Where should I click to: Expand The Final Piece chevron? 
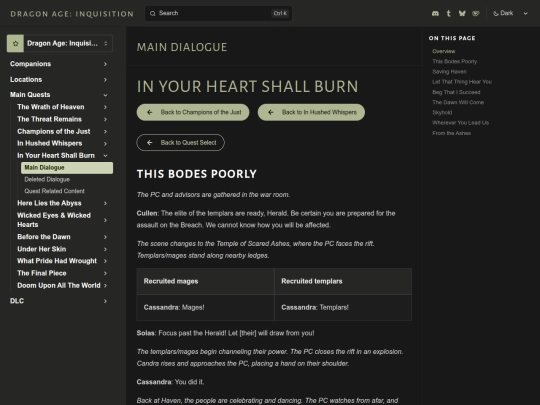pyautogui.click(x=105, y=273)
